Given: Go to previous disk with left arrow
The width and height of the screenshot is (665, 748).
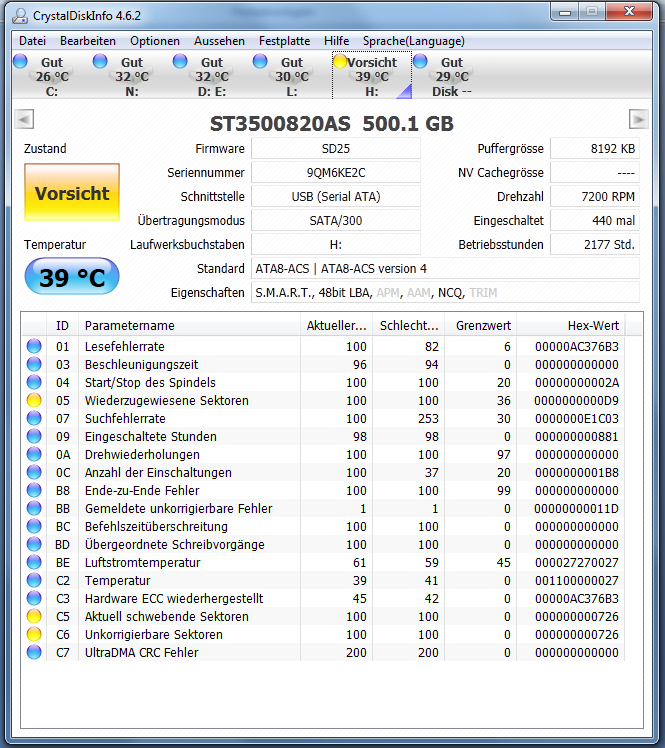Looking at the screenshot, I should tap(24, 119).
